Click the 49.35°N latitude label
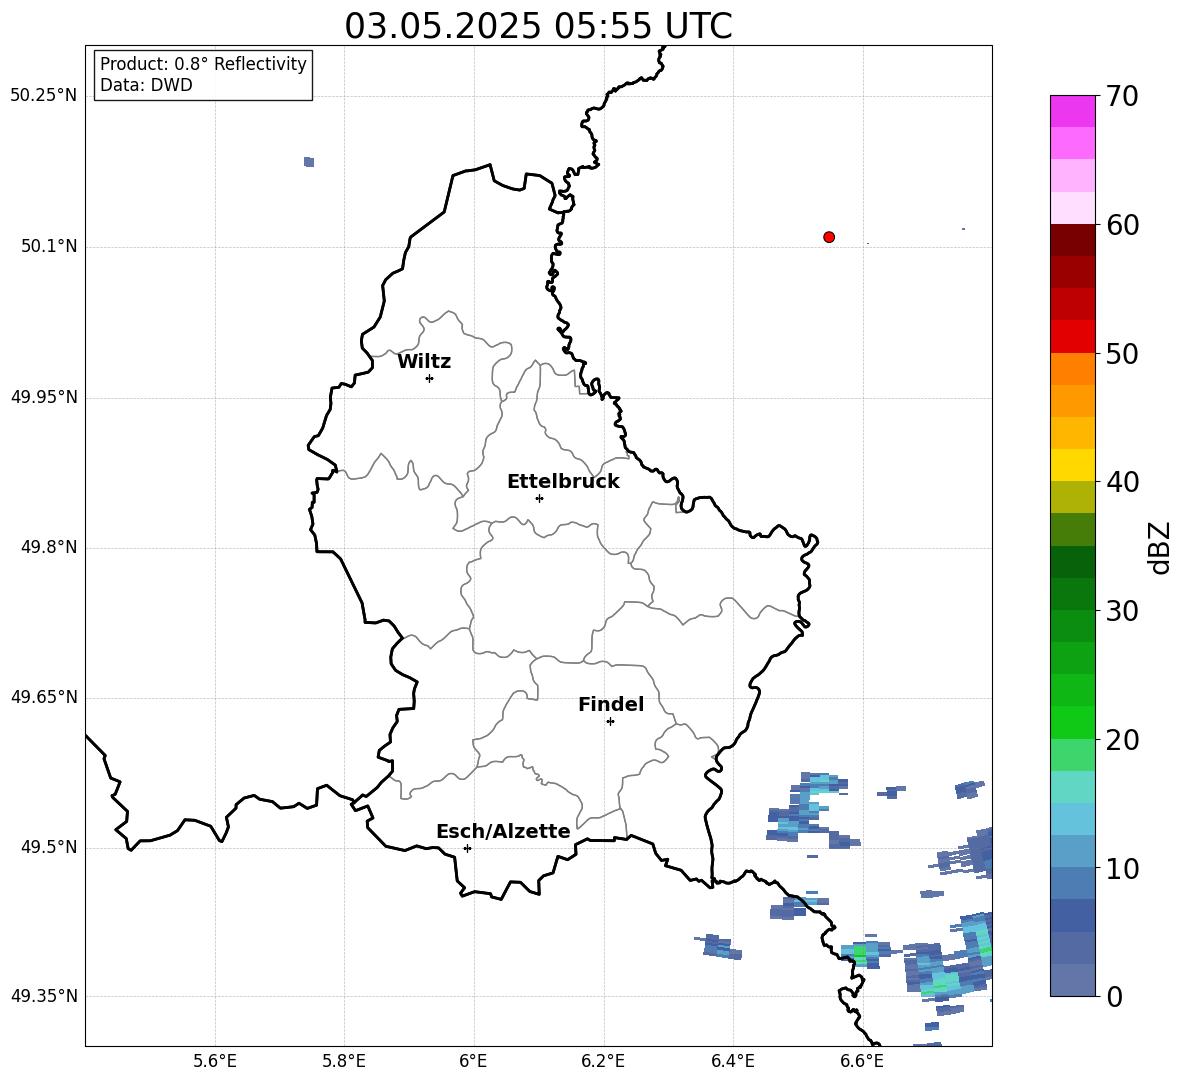The image size is (1184, 1081). tap(44, 996)
